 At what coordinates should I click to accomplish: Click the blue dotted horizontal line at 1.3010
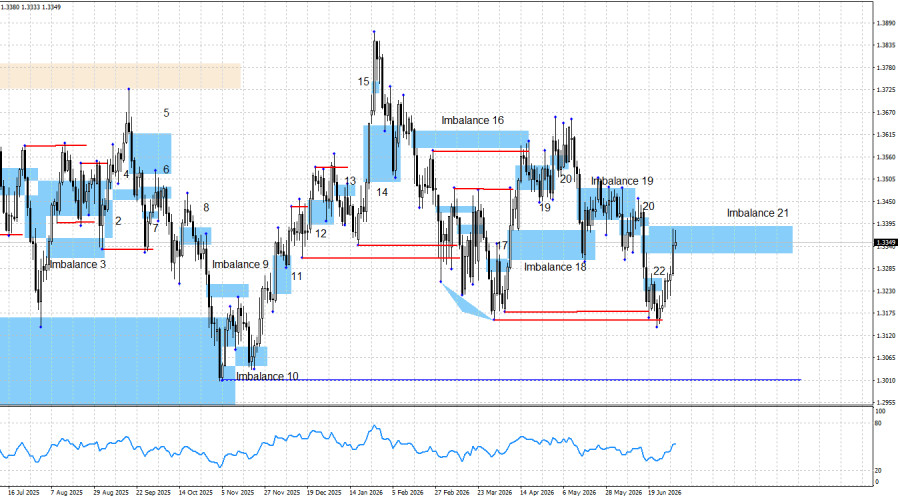tap(511, 380)
